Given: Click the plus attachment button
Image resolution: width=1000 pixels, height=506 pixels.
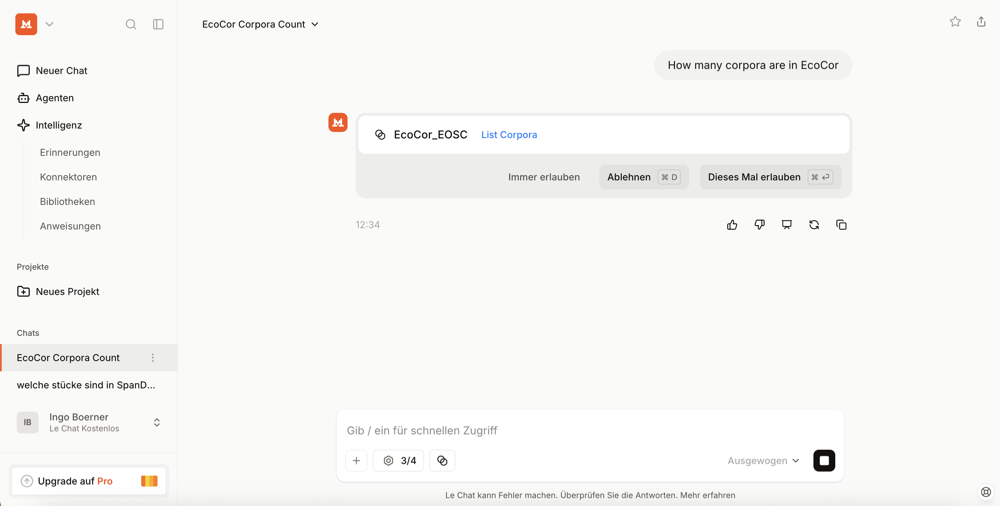Looking at the screenshot, I should [357, 461].
